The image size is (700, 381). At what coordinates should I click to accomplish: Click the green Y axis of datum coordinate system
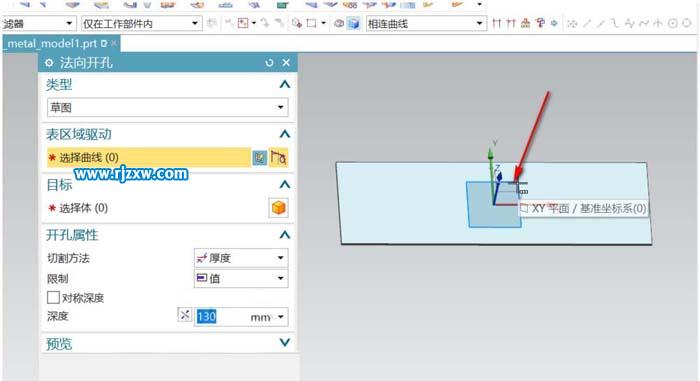click(x=492, y=176)
